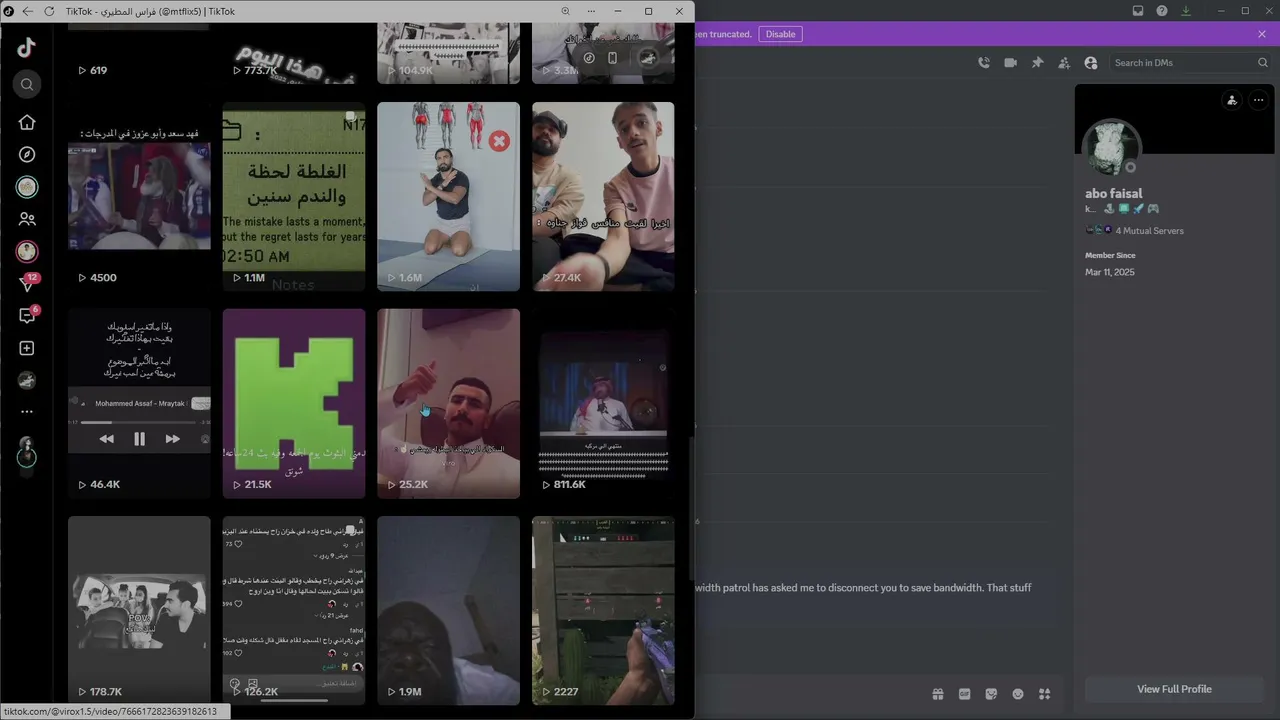Open the car POV video with 178.7K views
Viewport: 1280px width, 720px height.
point(139,610)
